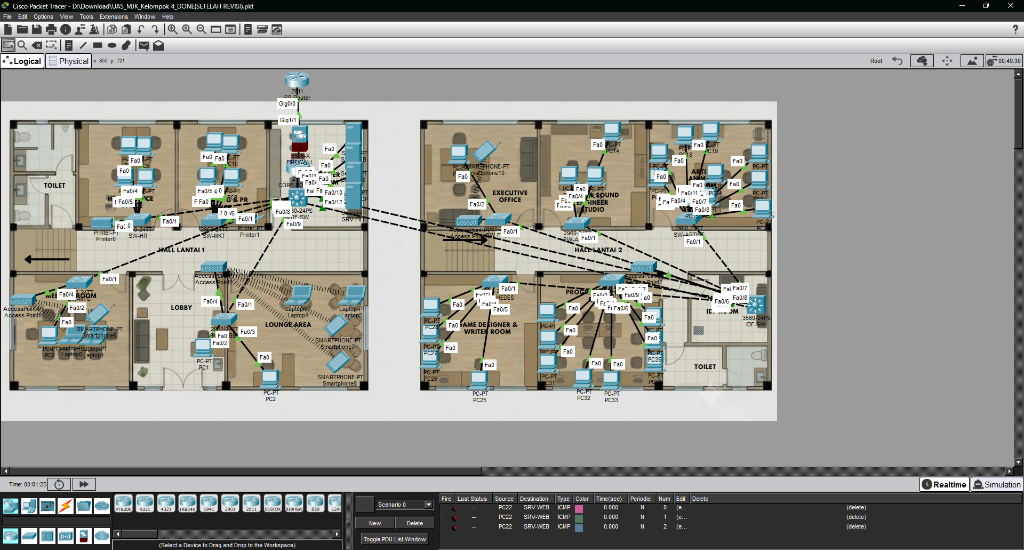Select the Draw Freeform tool
The image size is (1024, 550).
[126, 45]
